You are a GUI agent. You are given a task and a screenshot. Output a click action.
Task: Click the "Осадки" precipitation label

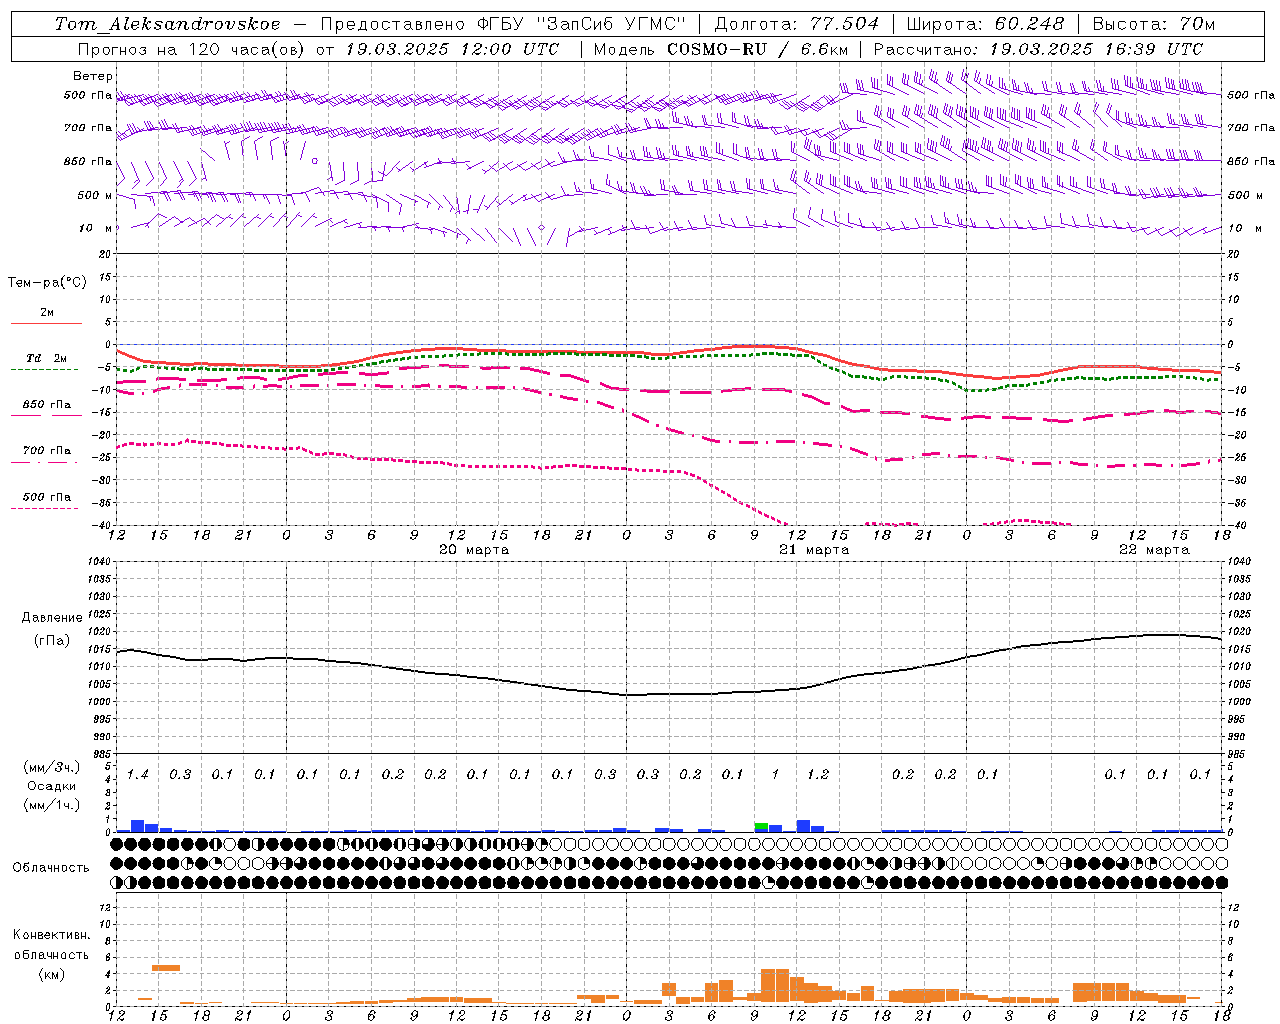(51, 786)
